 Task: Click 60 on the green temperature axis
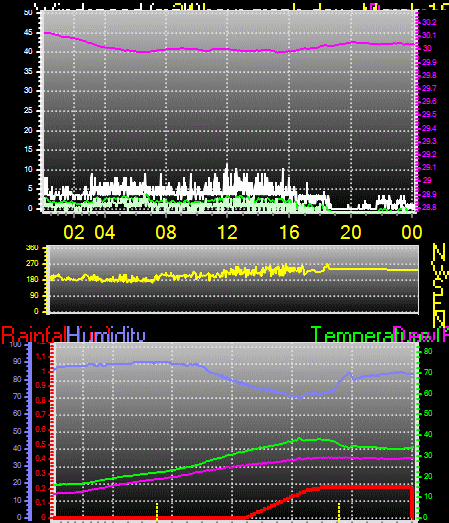click(x=428, y=393)
